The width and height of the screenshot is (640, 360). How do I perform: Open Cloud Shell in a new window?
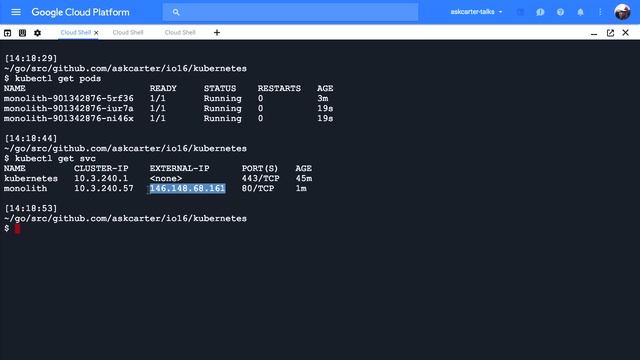(x=610, y=33)
